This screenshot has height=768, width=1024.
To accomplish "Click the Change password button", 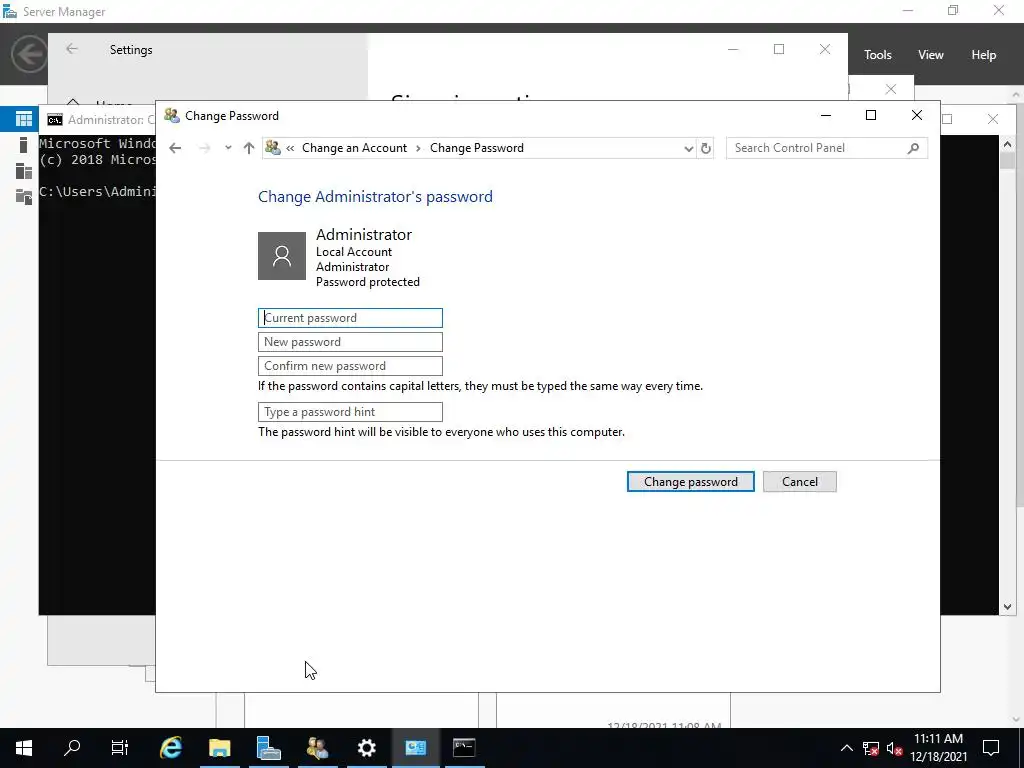I will [690, 482].
